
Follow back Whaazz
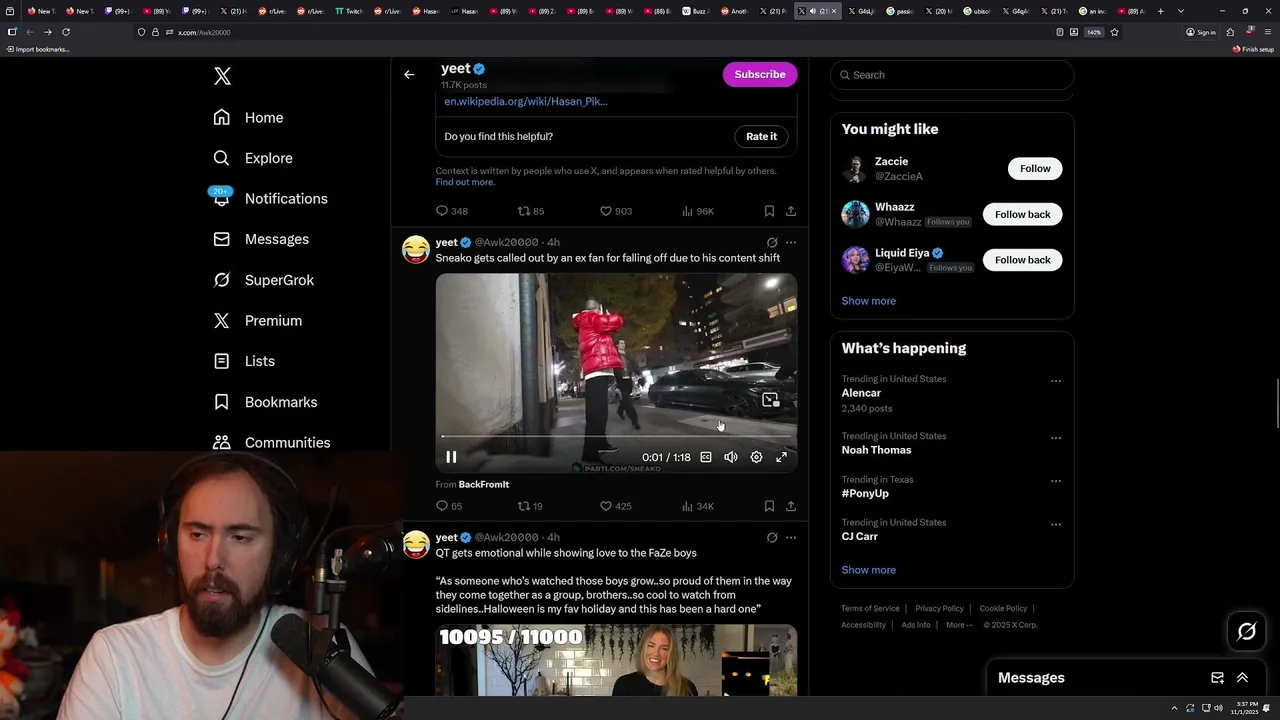(1022, 214)
